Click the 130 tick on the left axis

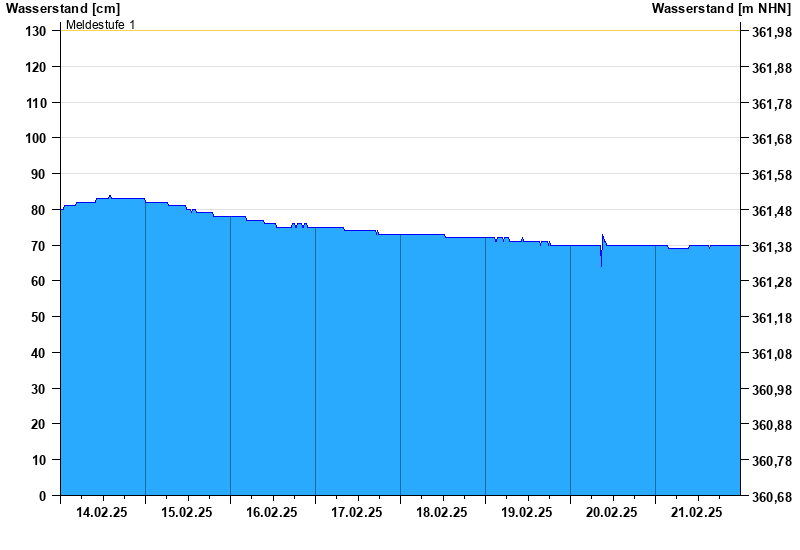click(36, 31)
